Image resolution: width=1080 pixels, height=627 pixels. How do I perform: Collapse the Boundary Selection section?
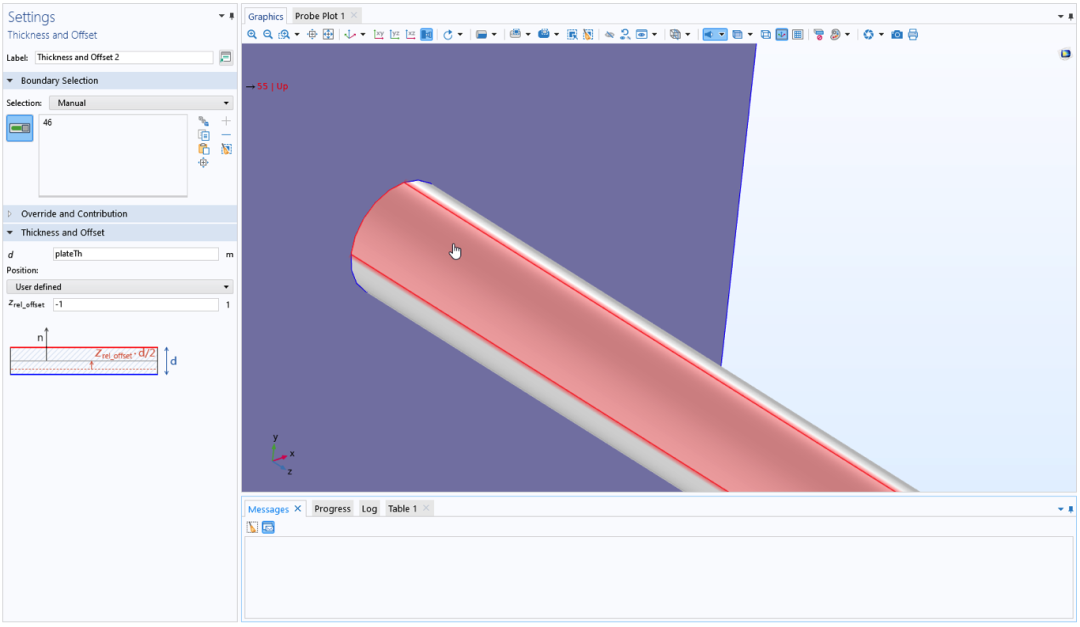pyautogui.click(x=10, y=81)
